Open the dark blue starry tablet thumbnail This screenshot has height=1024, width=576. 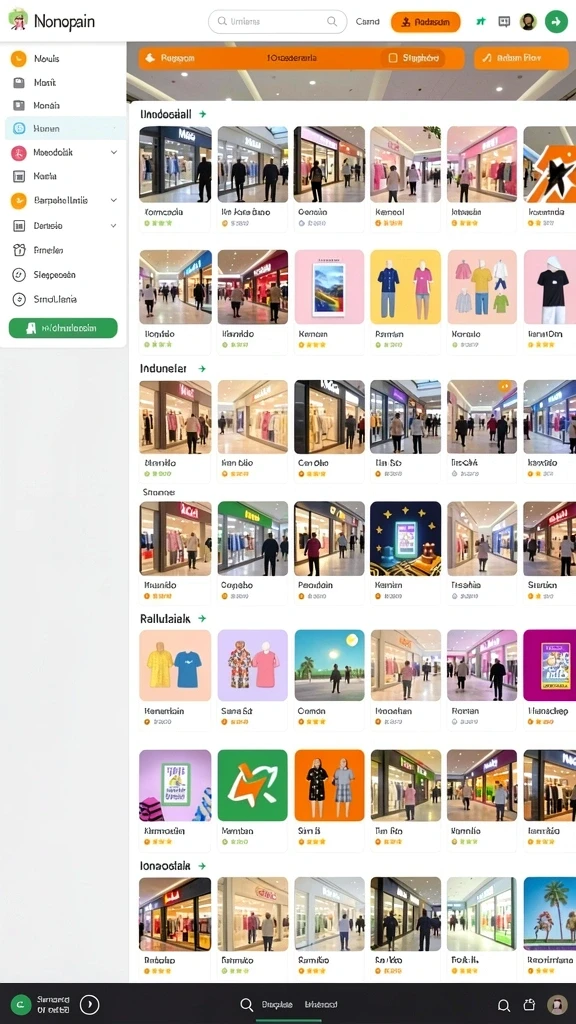click(406, 538)
